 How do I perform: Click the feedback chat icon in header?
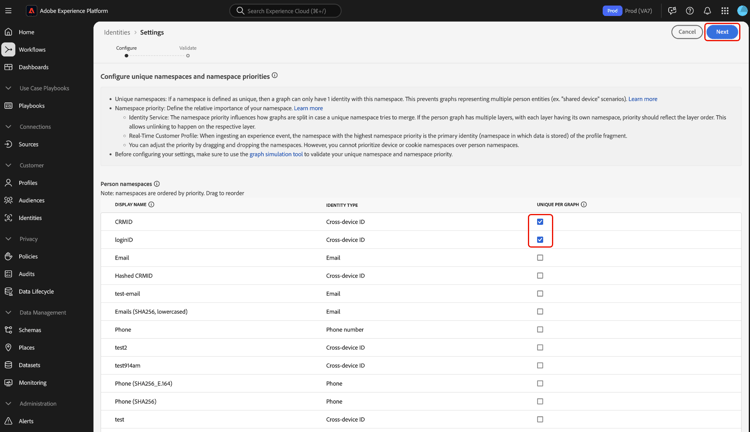tap(672, 11)
